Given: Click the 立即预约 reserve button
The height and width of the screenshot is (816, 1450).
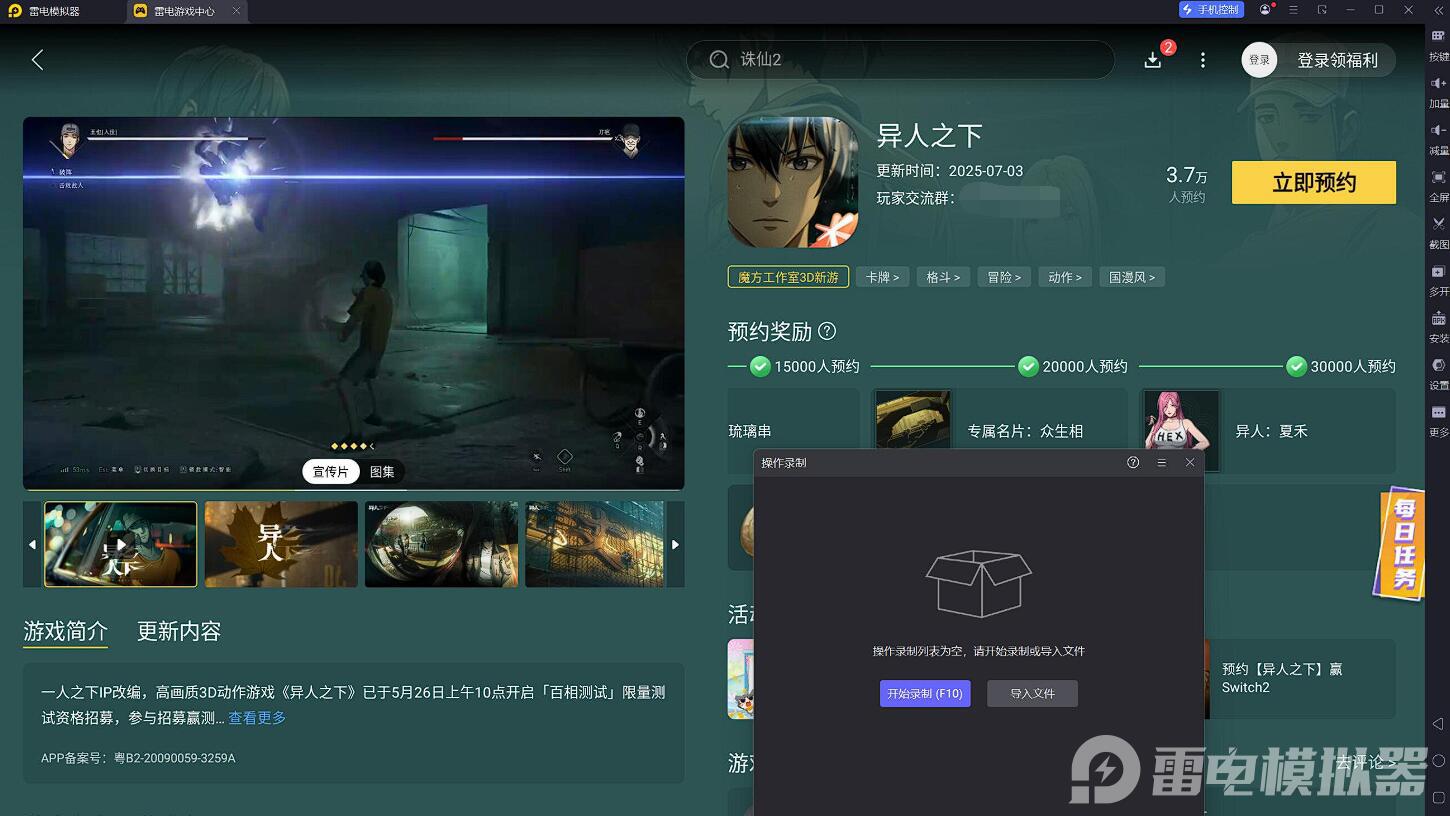Looking at the screenshot, I should coord(1314,182).
